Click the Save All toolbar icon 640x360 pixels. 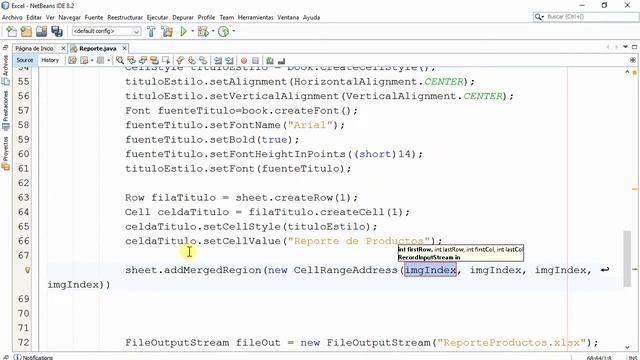tap(57, 31)
